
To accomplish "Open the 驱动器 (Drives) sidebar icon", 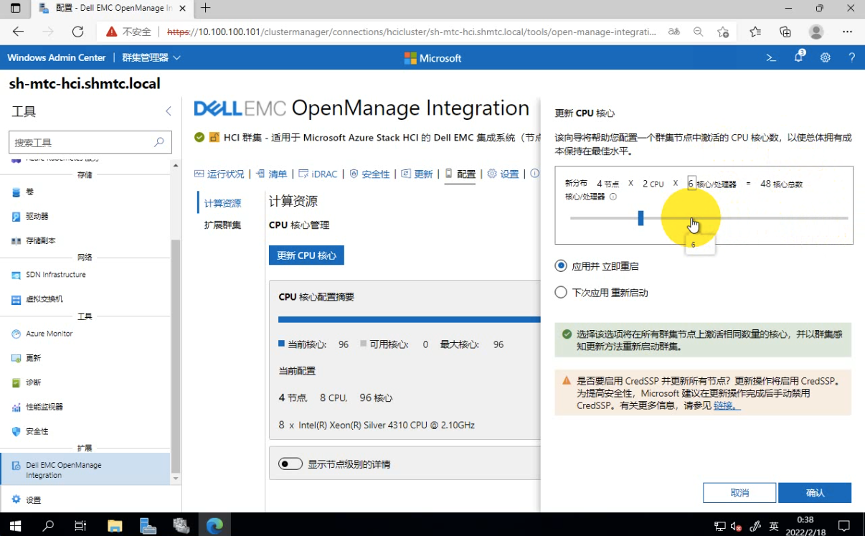I will pyautogui.click(x=16, y=217).
